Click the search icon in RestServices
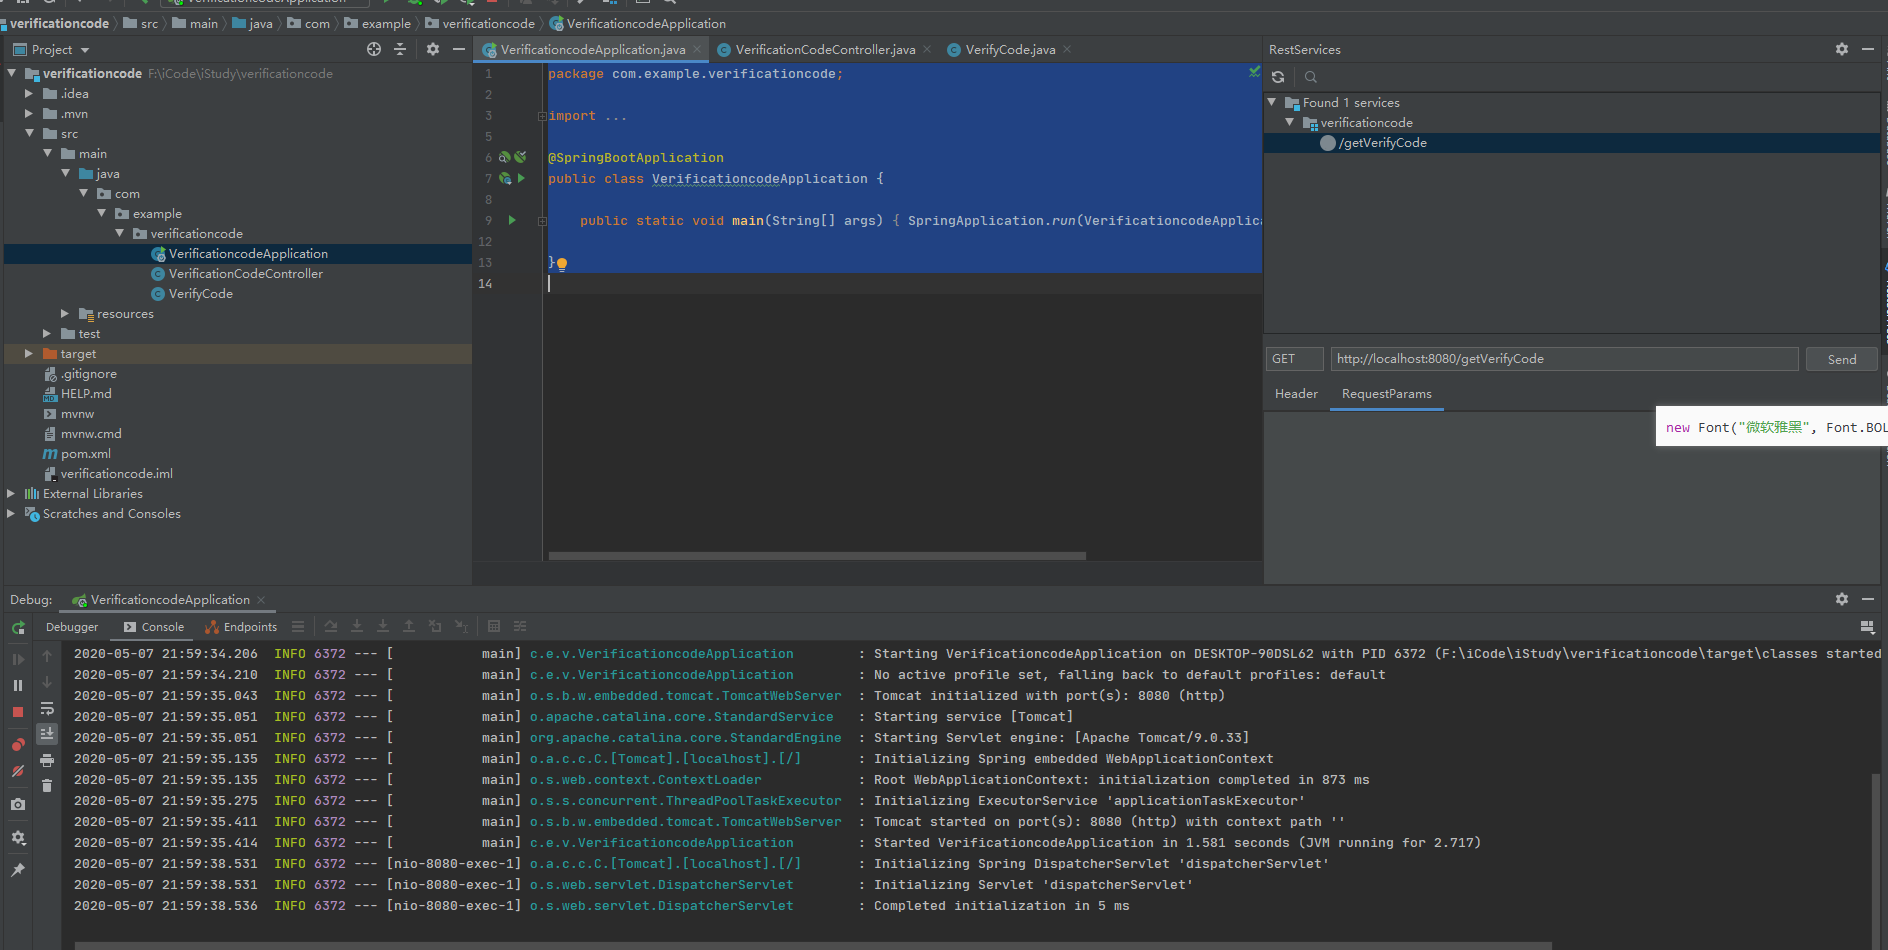Image resolution: width=1888 pixels, height=950 pixels. (1311, 77)
